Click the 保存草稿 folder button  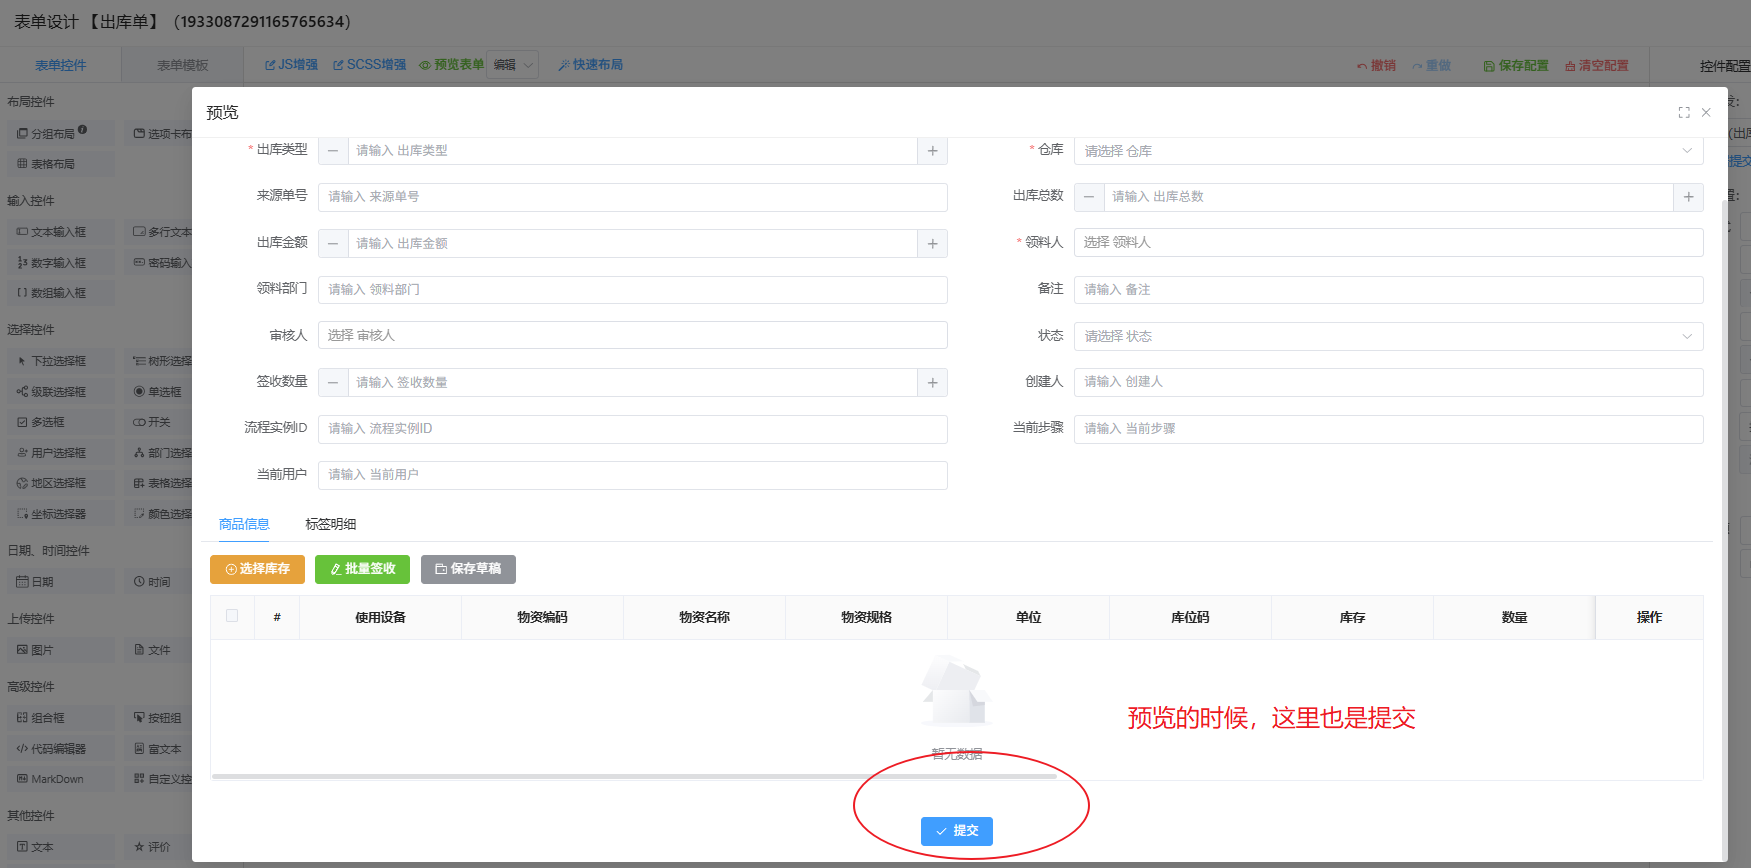tap(468, 569)
